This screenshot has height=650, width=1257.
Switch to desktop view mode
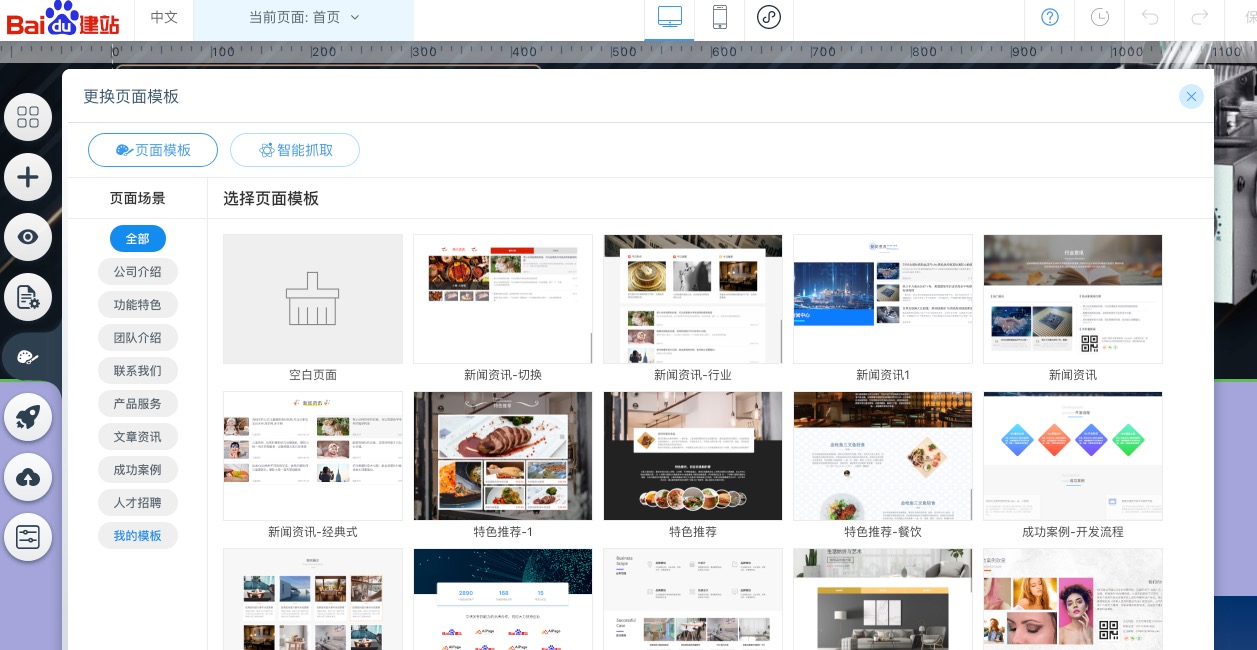[669, 17]
